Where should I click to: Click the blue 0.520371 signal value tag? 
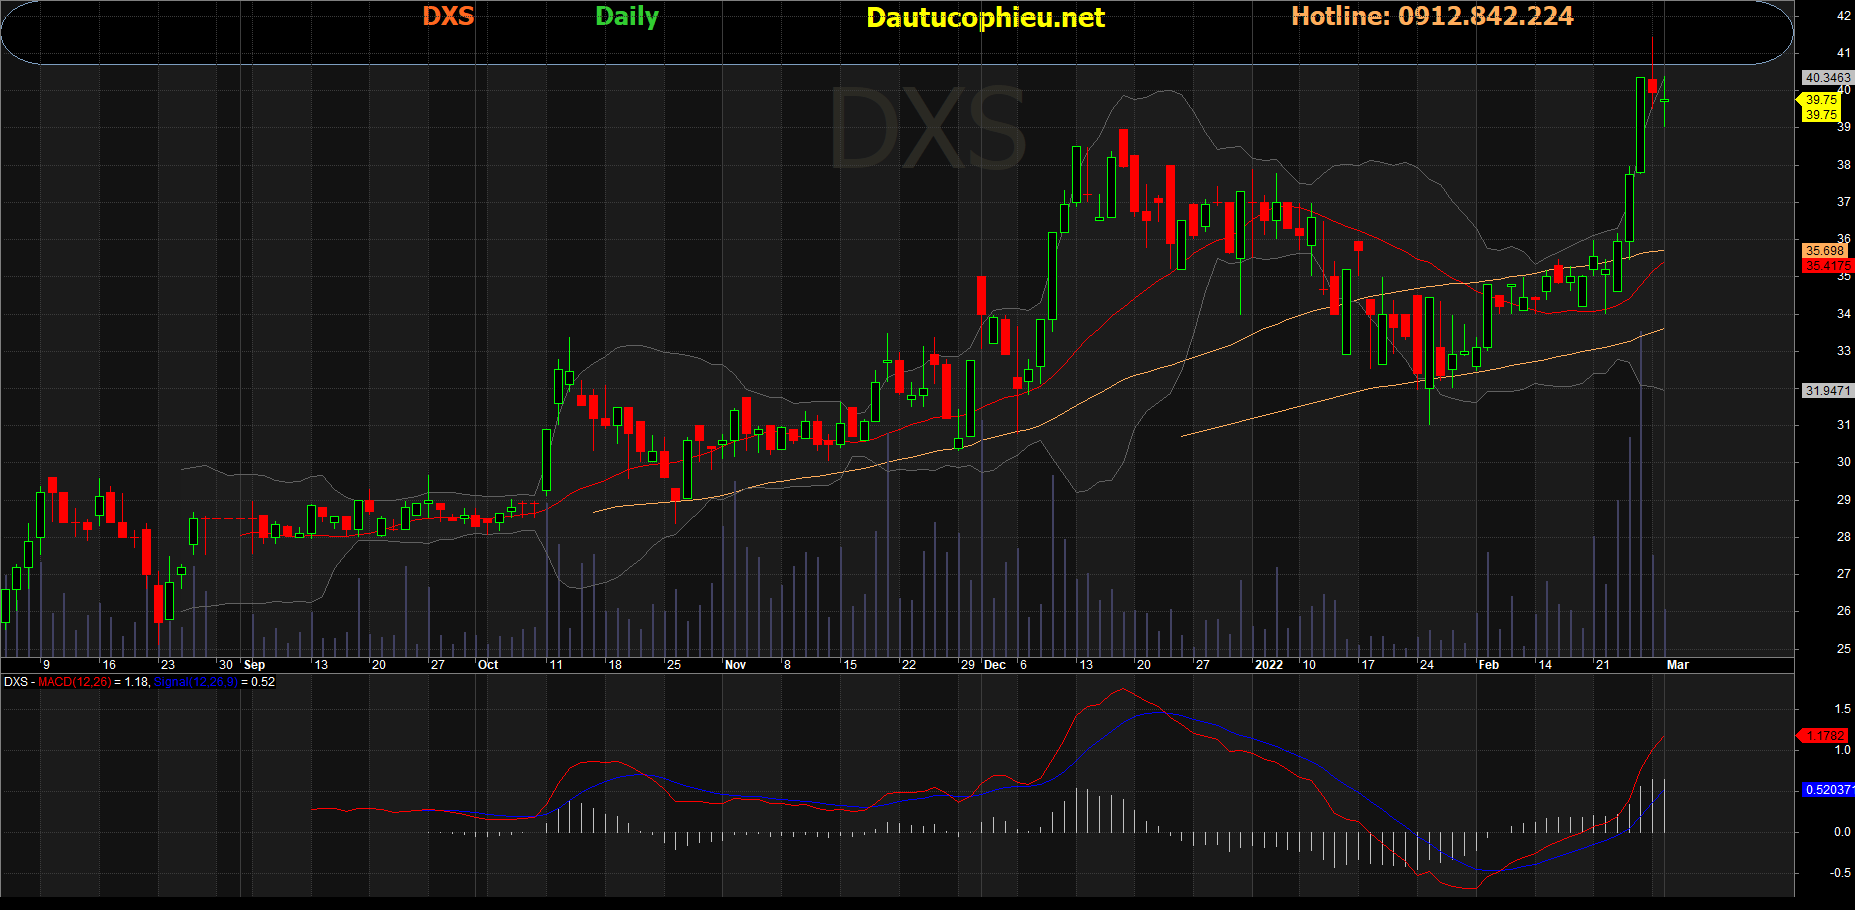(1828, 790)
